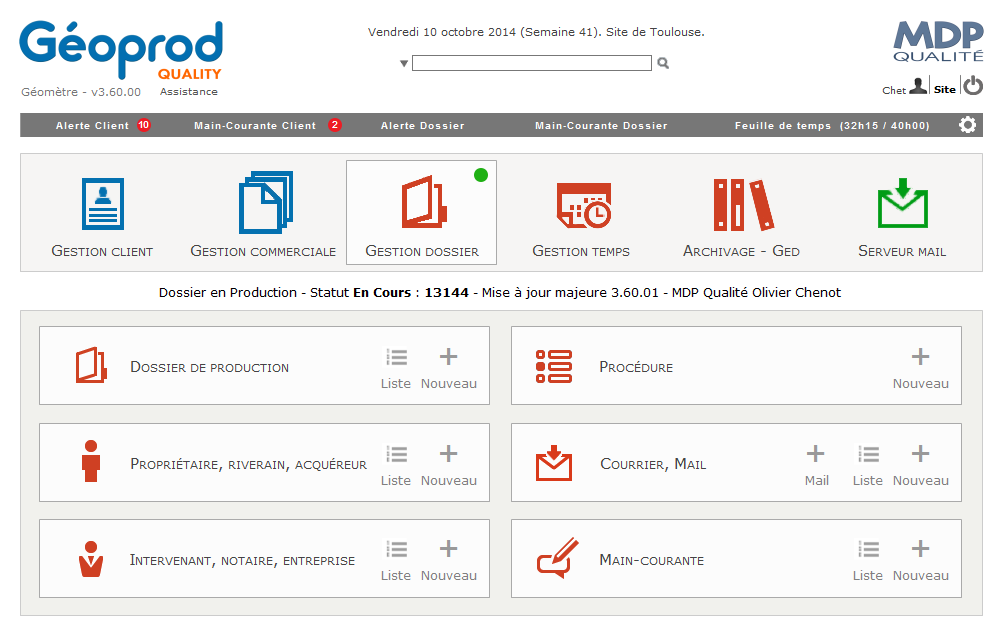Screen dimensions: 998x633
Task: Click the Procédure title text
Action: pyautogui.click(x=636, y=367)
